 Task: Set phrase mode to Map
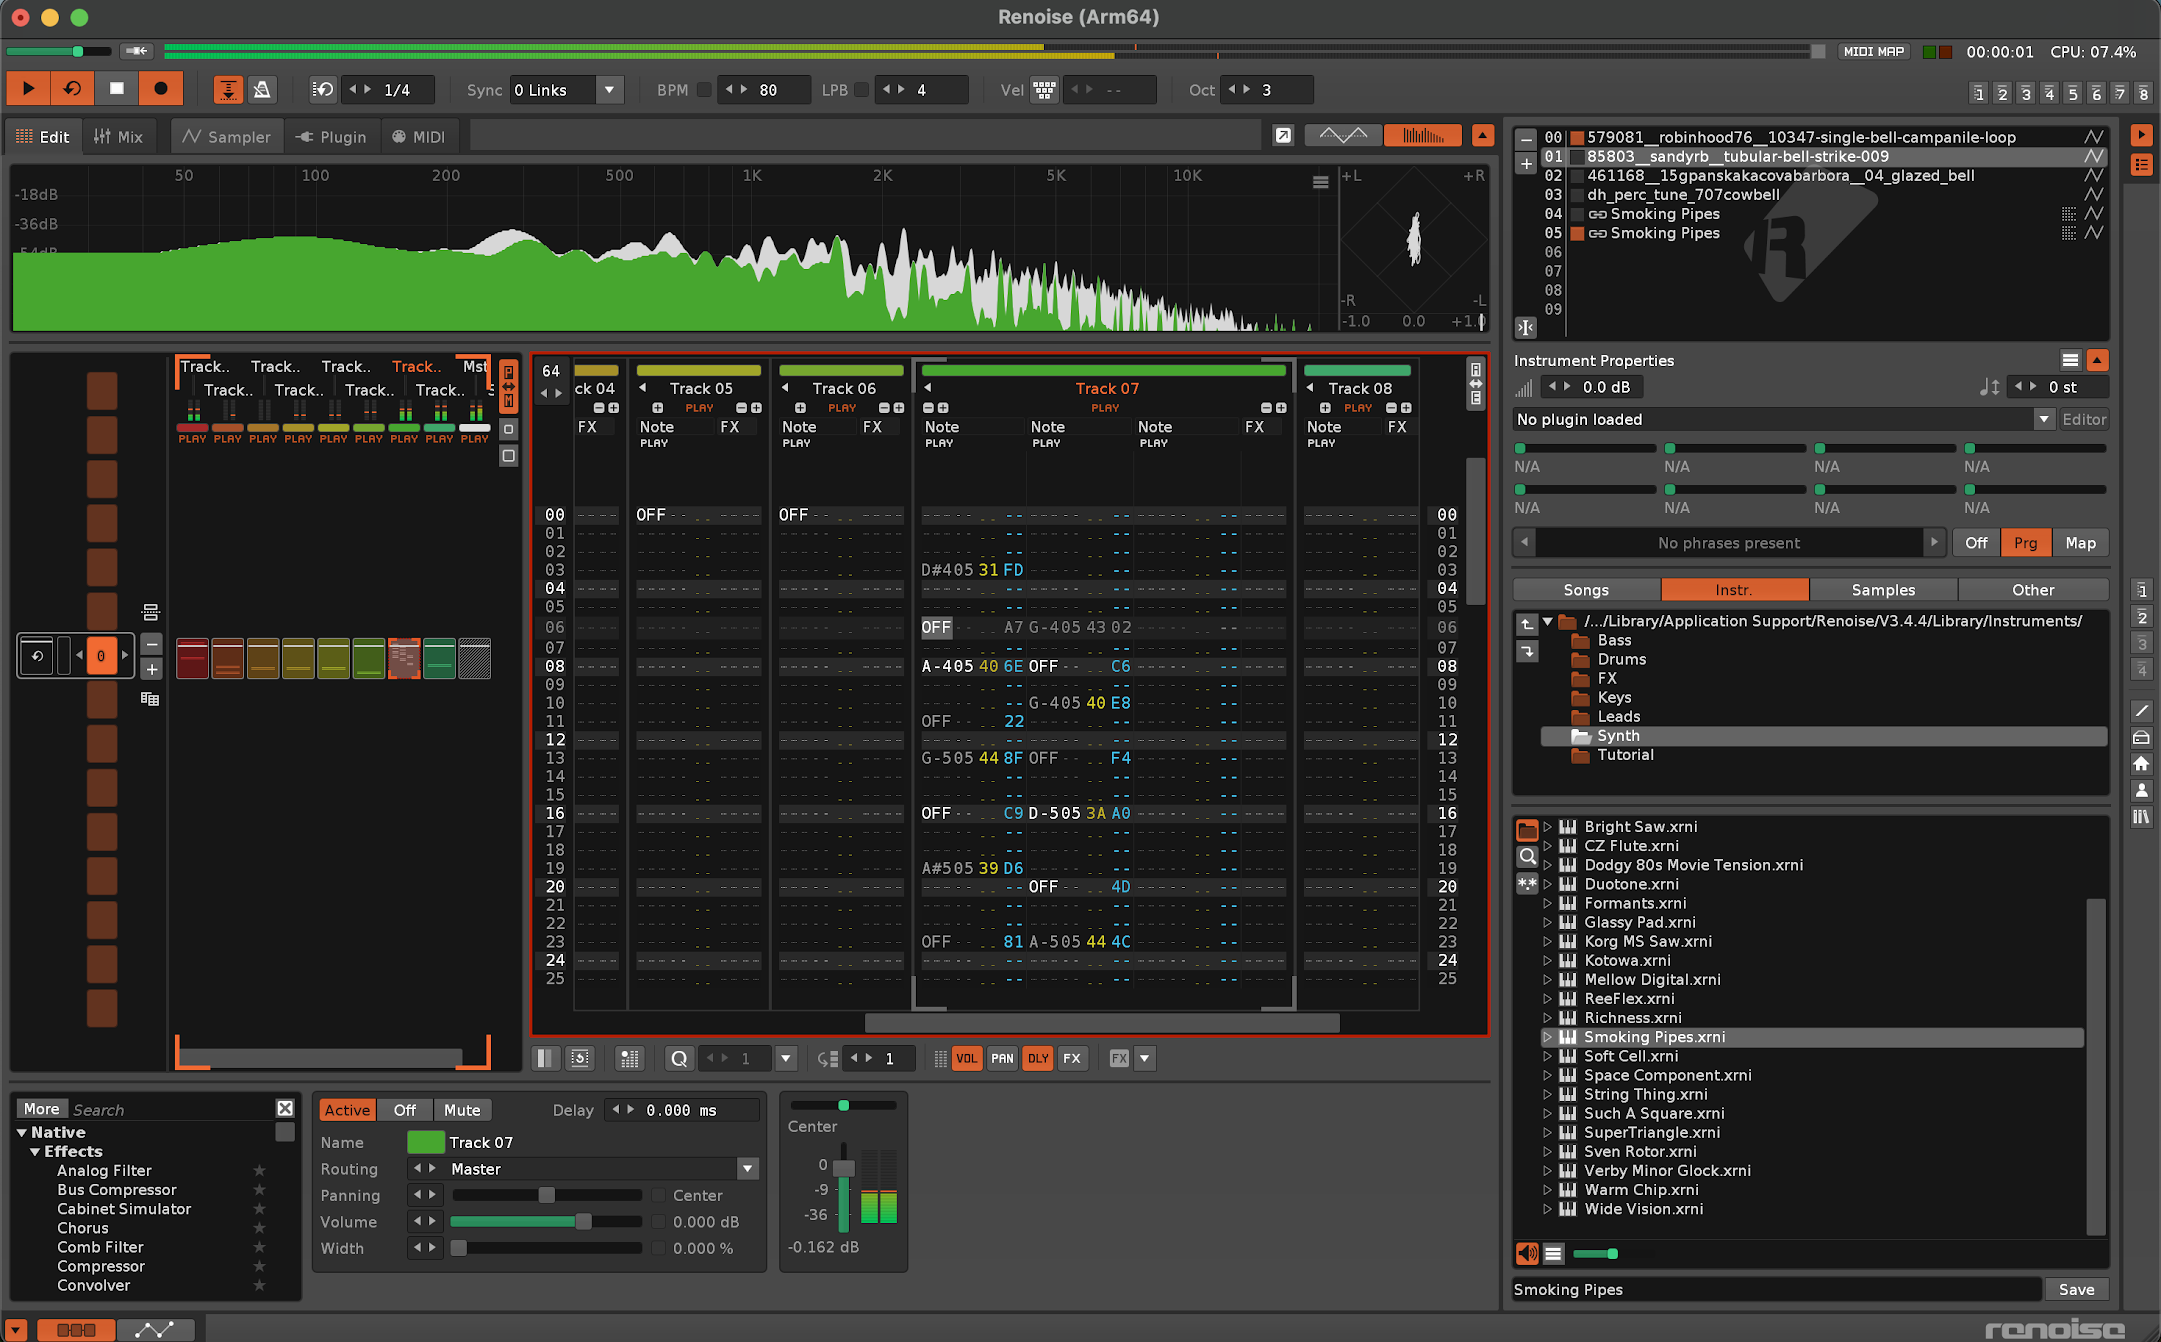(x=2080, y=543)
